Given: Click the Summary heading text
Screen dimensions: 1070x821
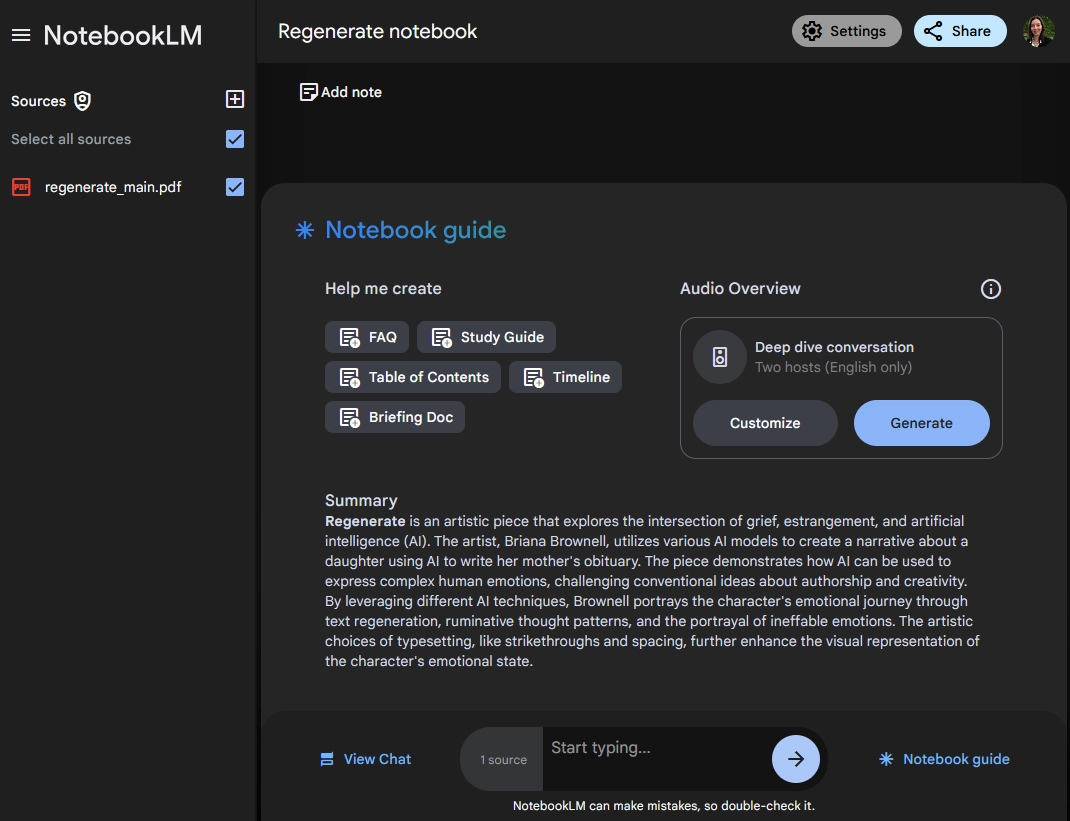Looking at the screenshot, I should pos(361,501).
